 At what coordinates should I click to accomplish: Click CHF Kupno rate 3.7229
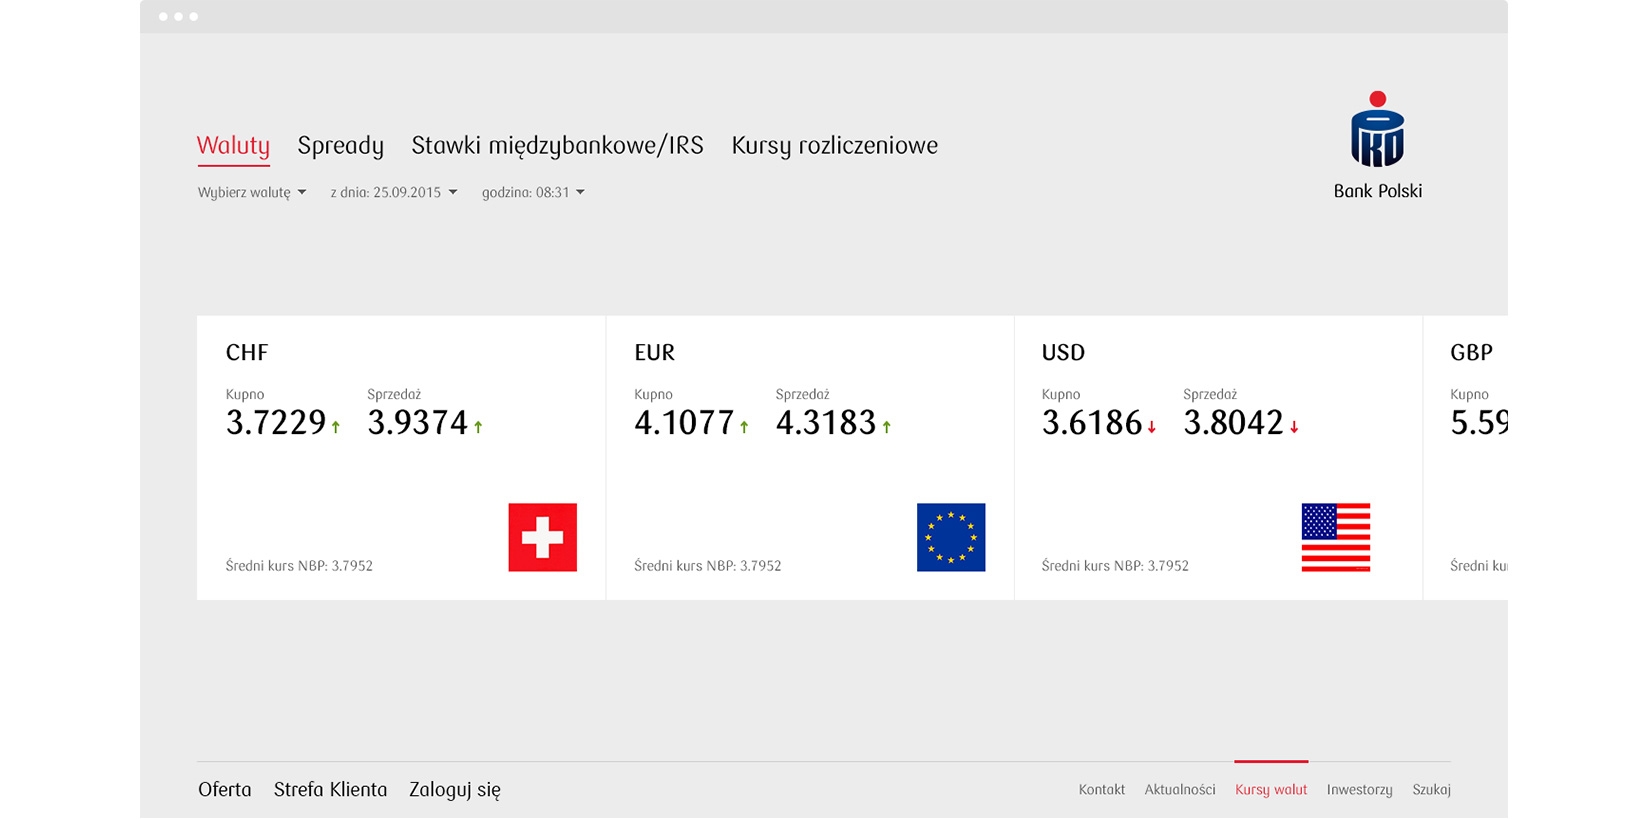pos(276,423)
